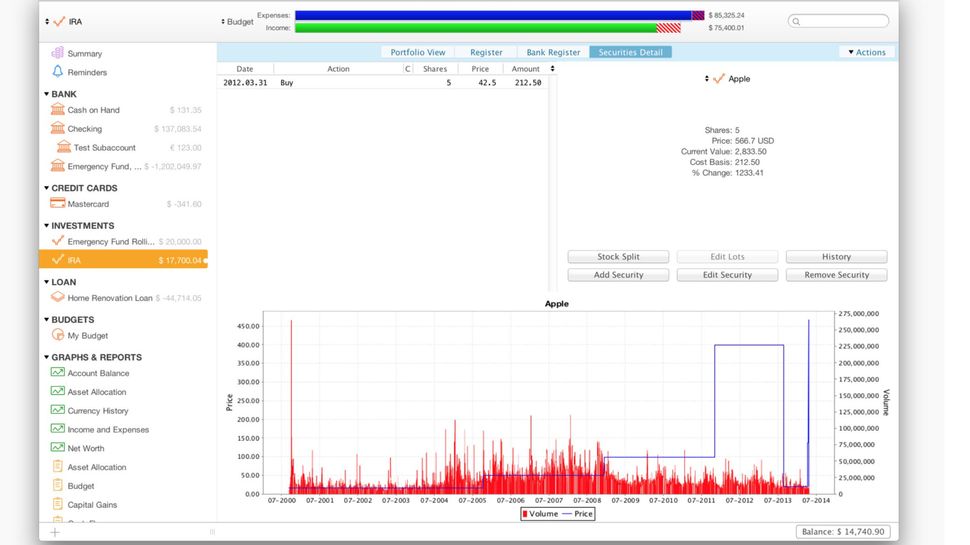Open the Account Balance graph icon
This screenshot has height=545, width=970.
pyautogui.click(x=58, y=372)
